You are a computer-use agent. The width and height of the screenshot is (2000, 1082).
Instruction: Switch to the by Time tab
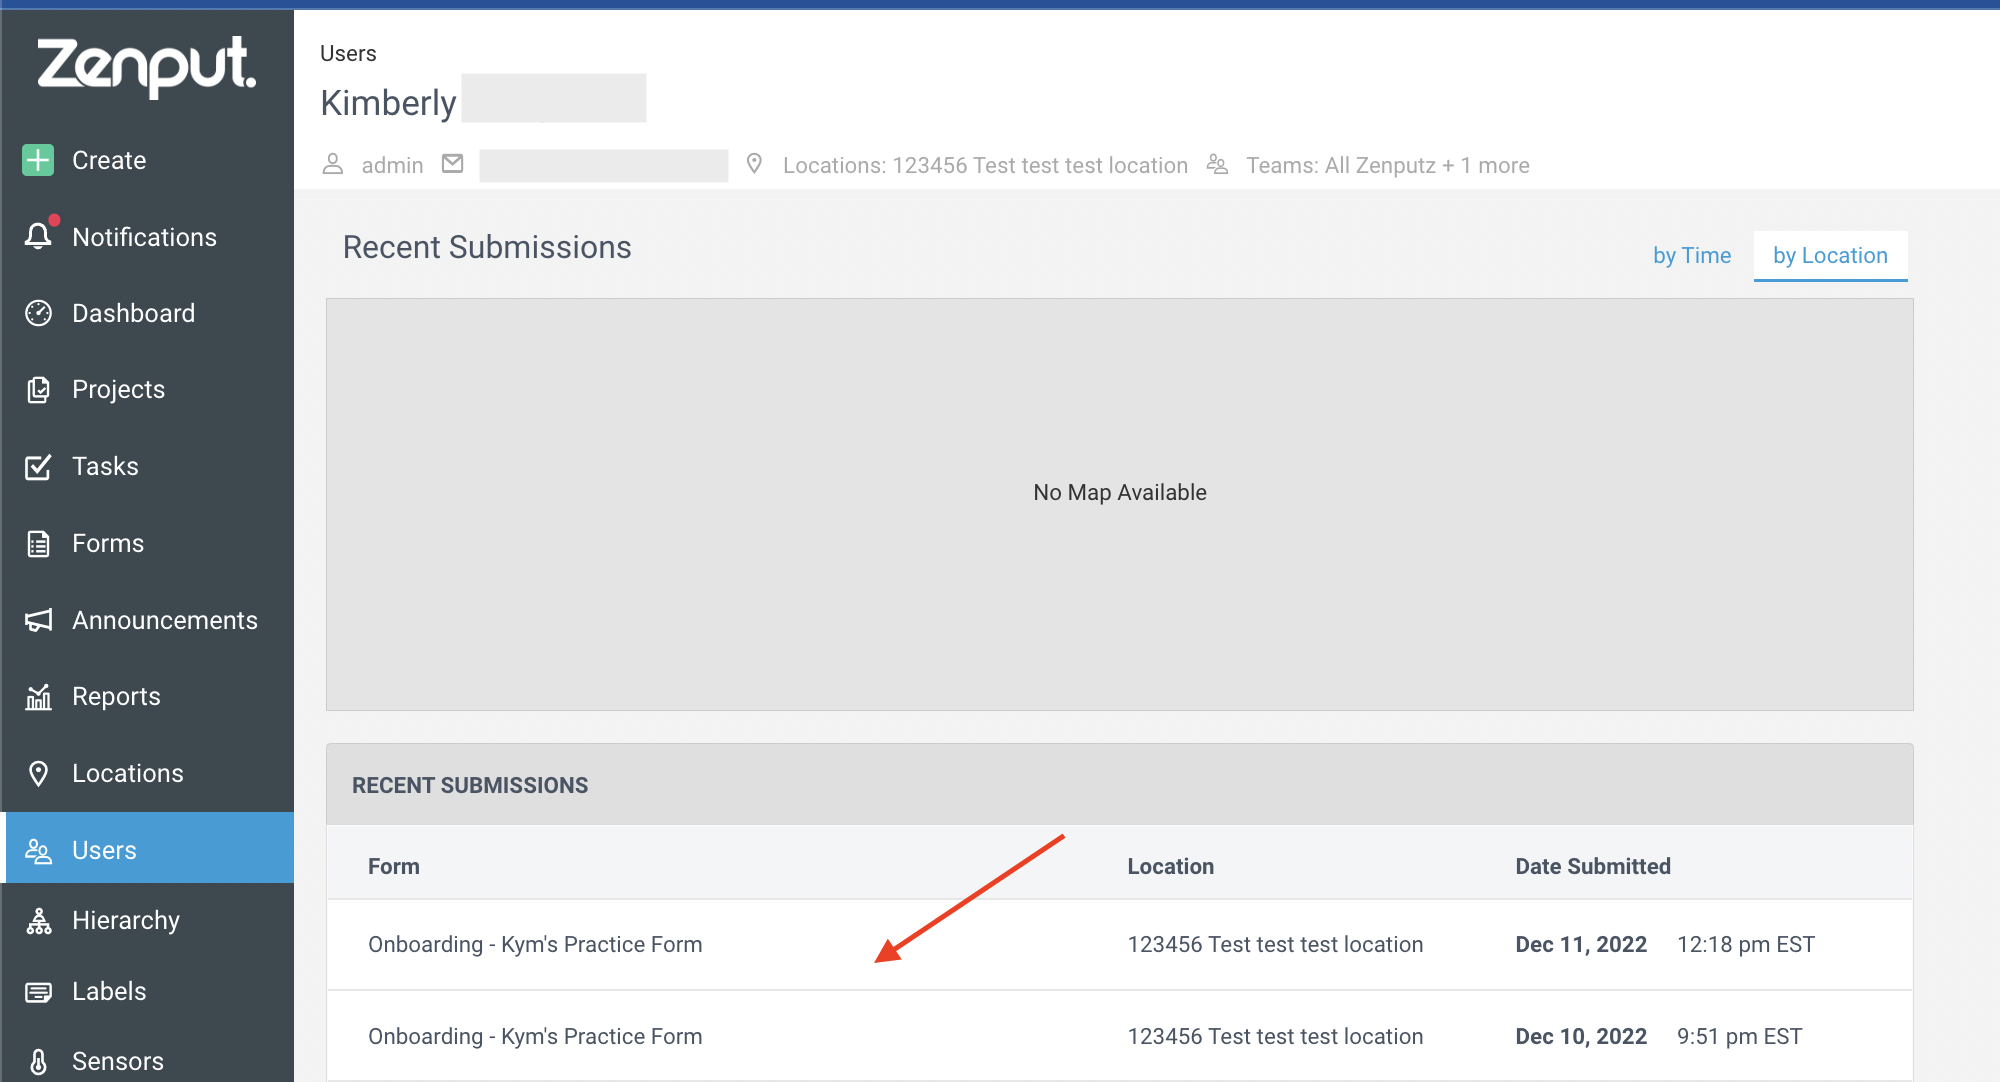pyautogui.click(x=1692, y=255)
